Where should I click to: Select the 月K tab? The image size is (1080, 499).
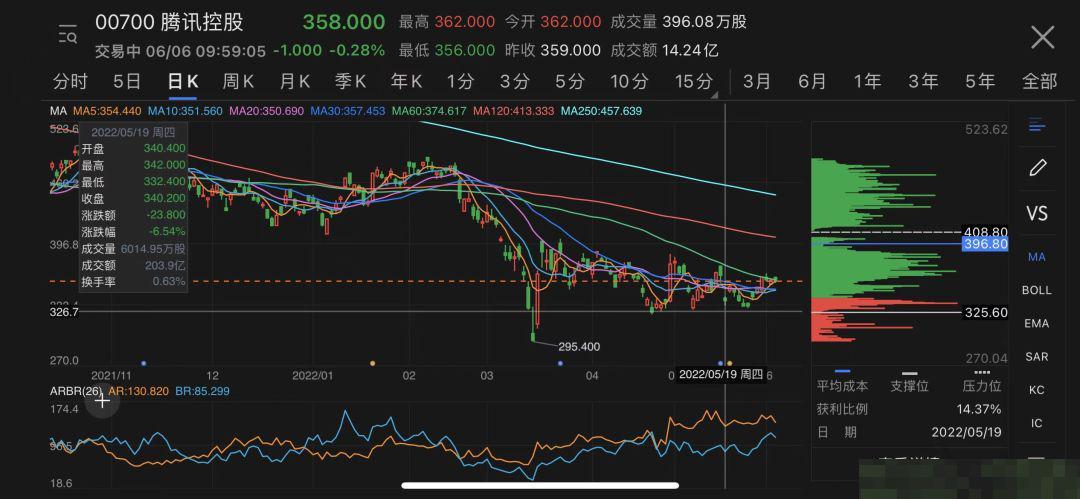(294, 82)
